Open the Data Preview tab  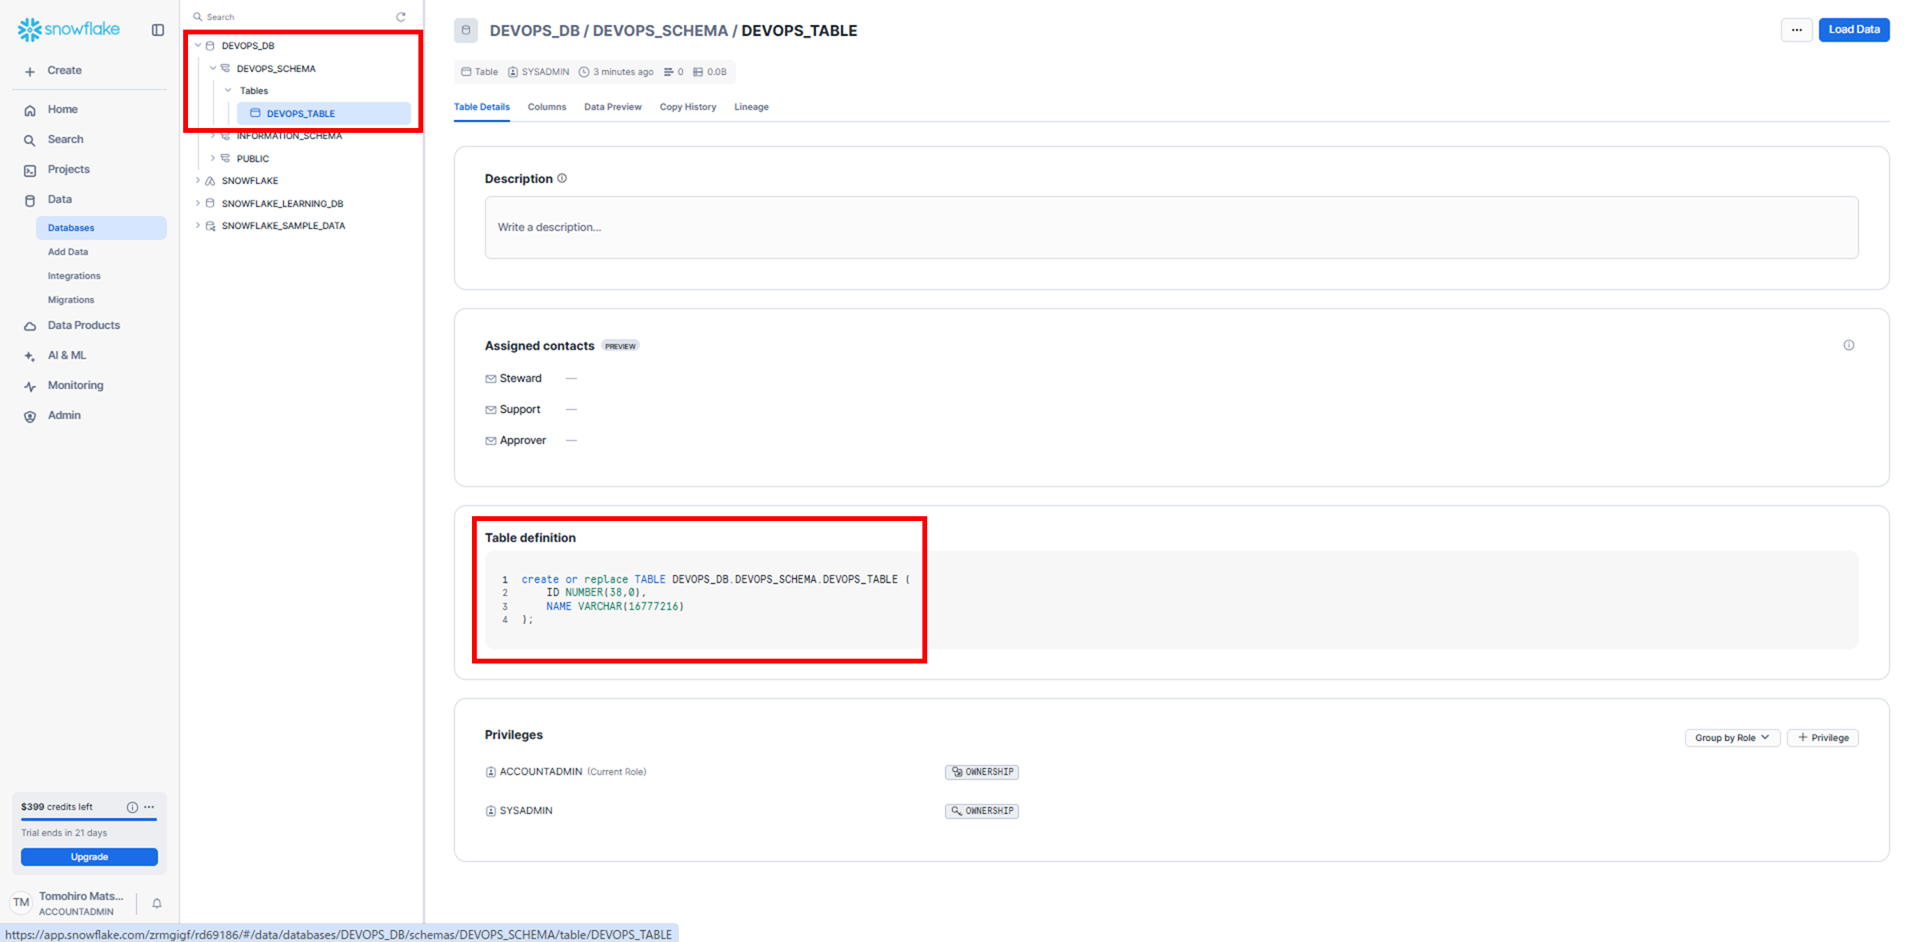pyautogui.click(x=613, y=107)
